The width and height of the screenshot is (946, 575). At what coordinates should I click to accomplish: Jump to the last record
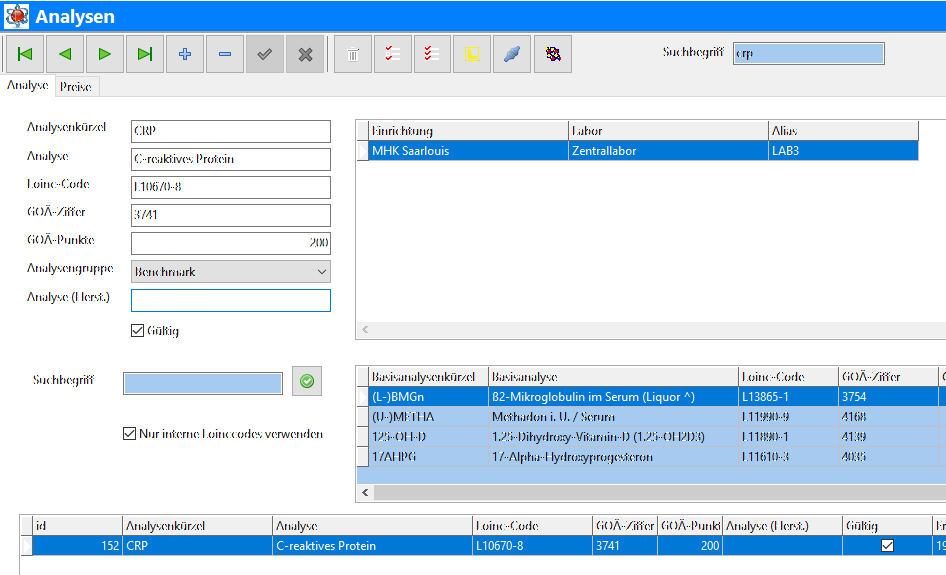click(x=145, y=54)
